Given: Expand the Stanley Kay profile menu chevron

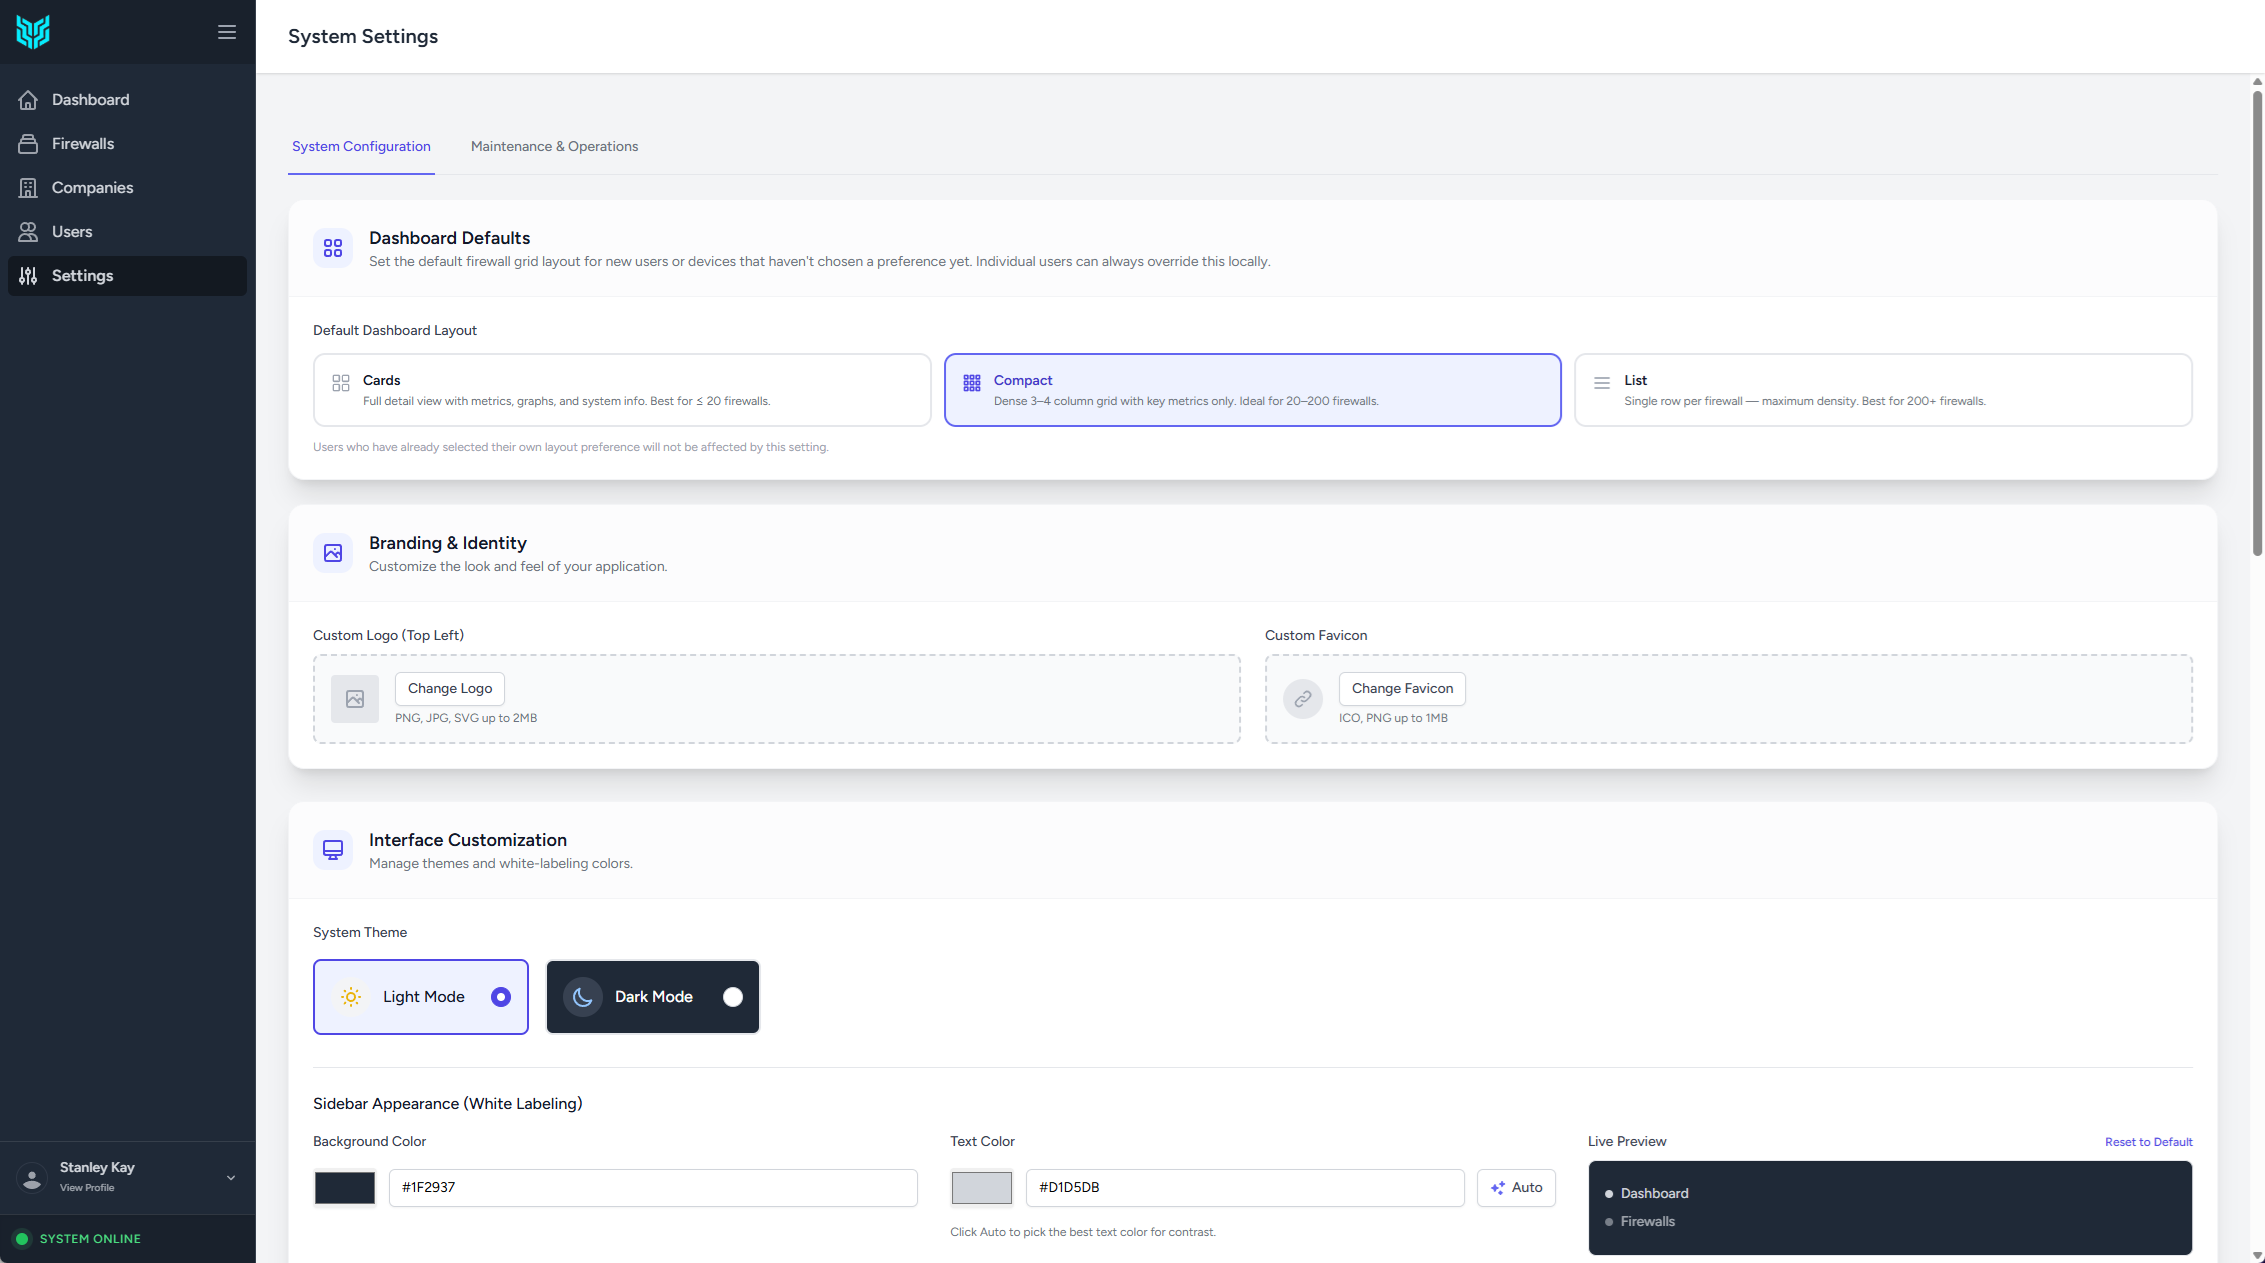Looking at the screenshot, I should (231, 1178).
